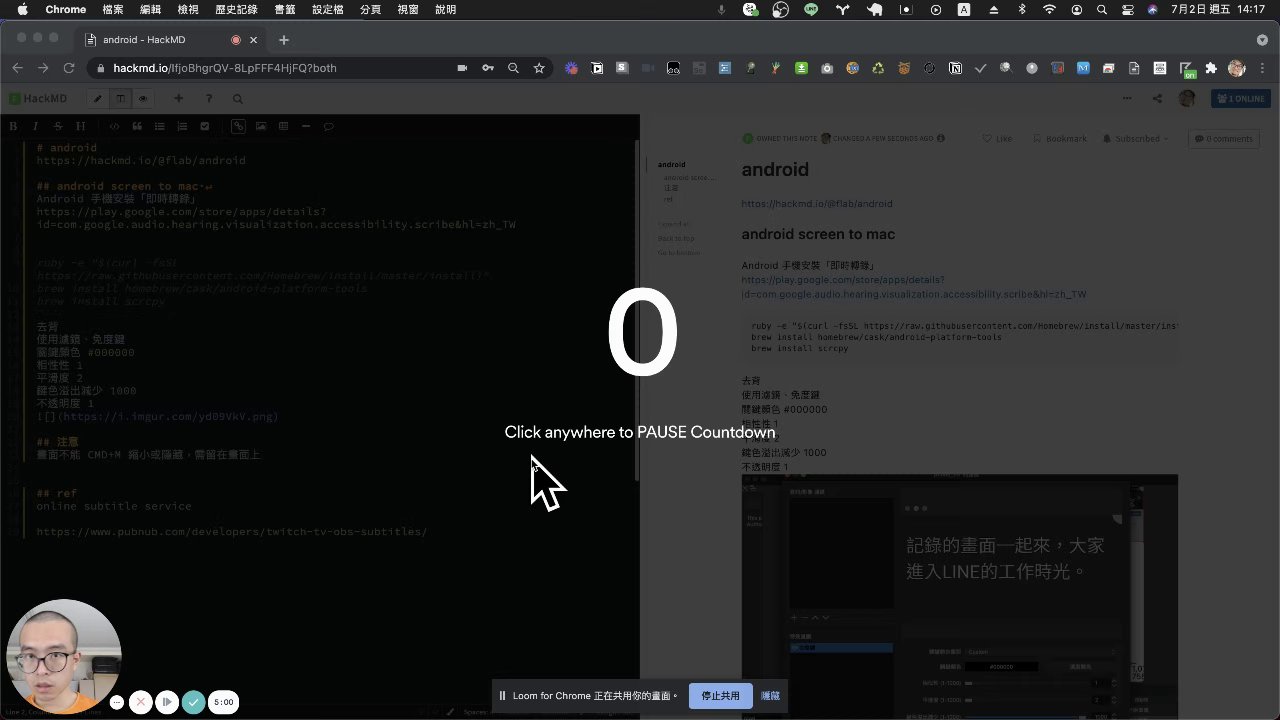This screenshot has height=720, width=1280.
Task: Click the HackMD new note plus icon
Action: (178, 99)
